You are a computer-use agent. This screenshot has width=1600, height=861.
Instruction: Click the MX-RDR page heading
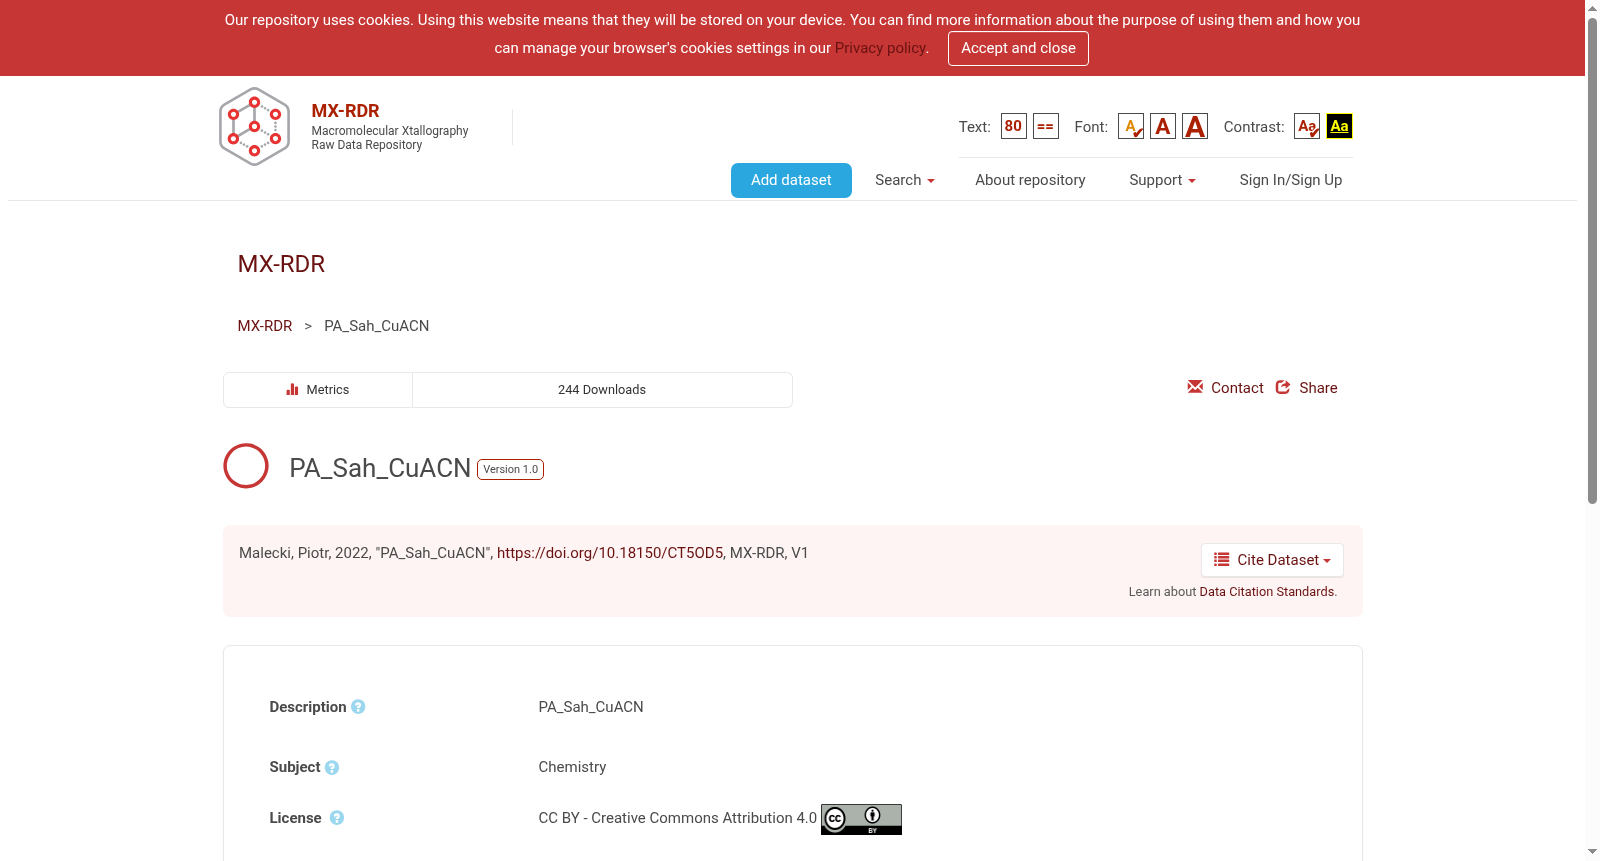pyautogui.click(x=281, y=264)
